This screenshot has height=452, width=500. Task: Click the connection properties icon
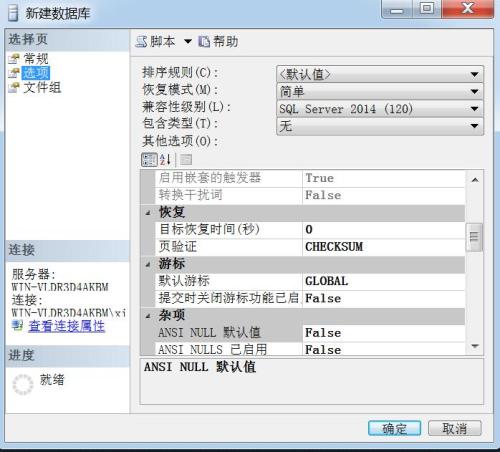pyautogui.click(x=17, y=325)
